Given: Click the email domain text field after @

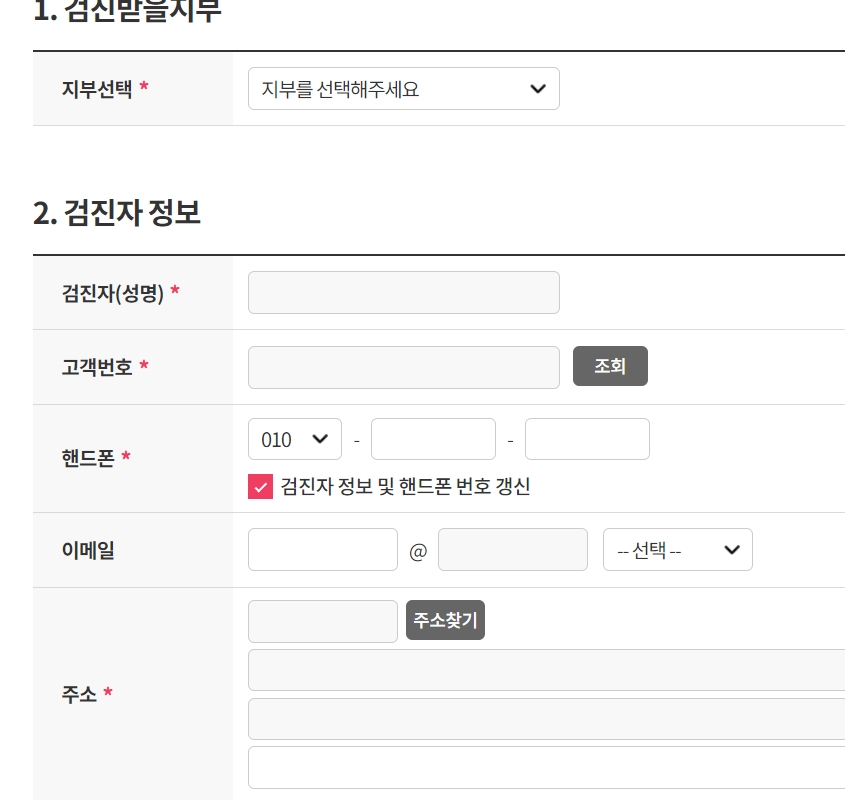Looking at the screenshot, I should pyautogui.click(x=512, y=549).
